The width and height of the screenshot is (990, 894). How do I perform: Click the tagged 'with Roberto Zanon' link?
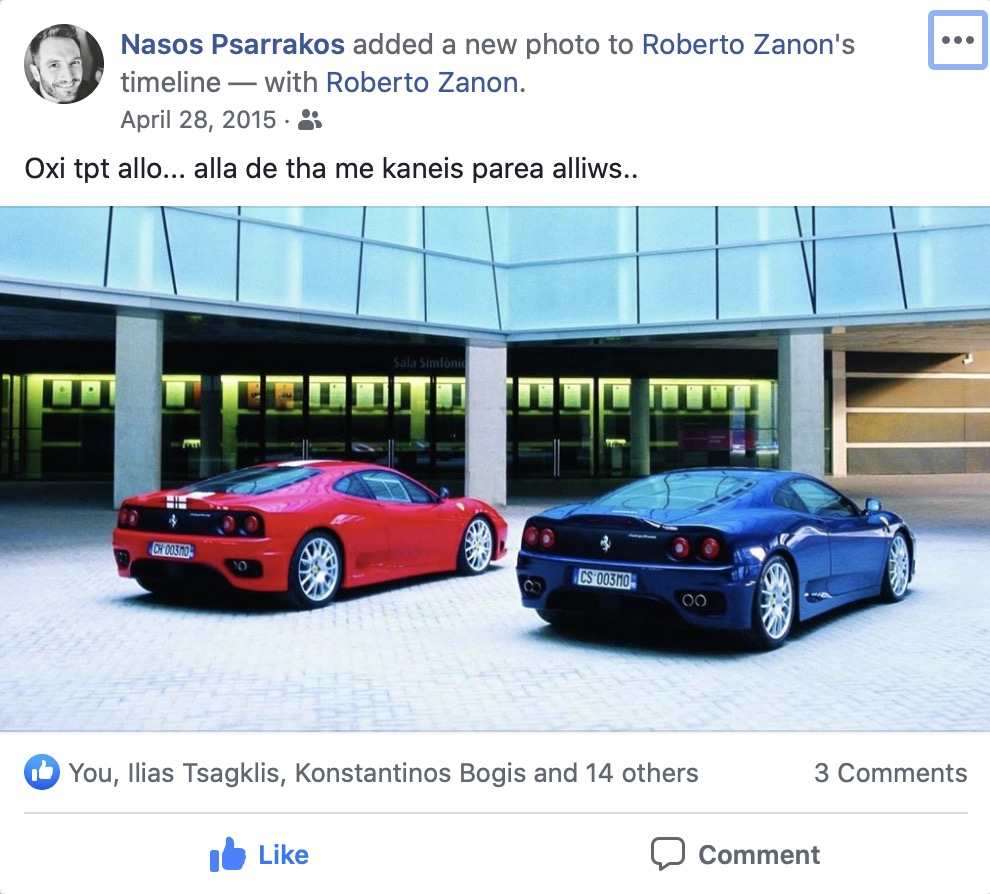(x=425, y=83)
